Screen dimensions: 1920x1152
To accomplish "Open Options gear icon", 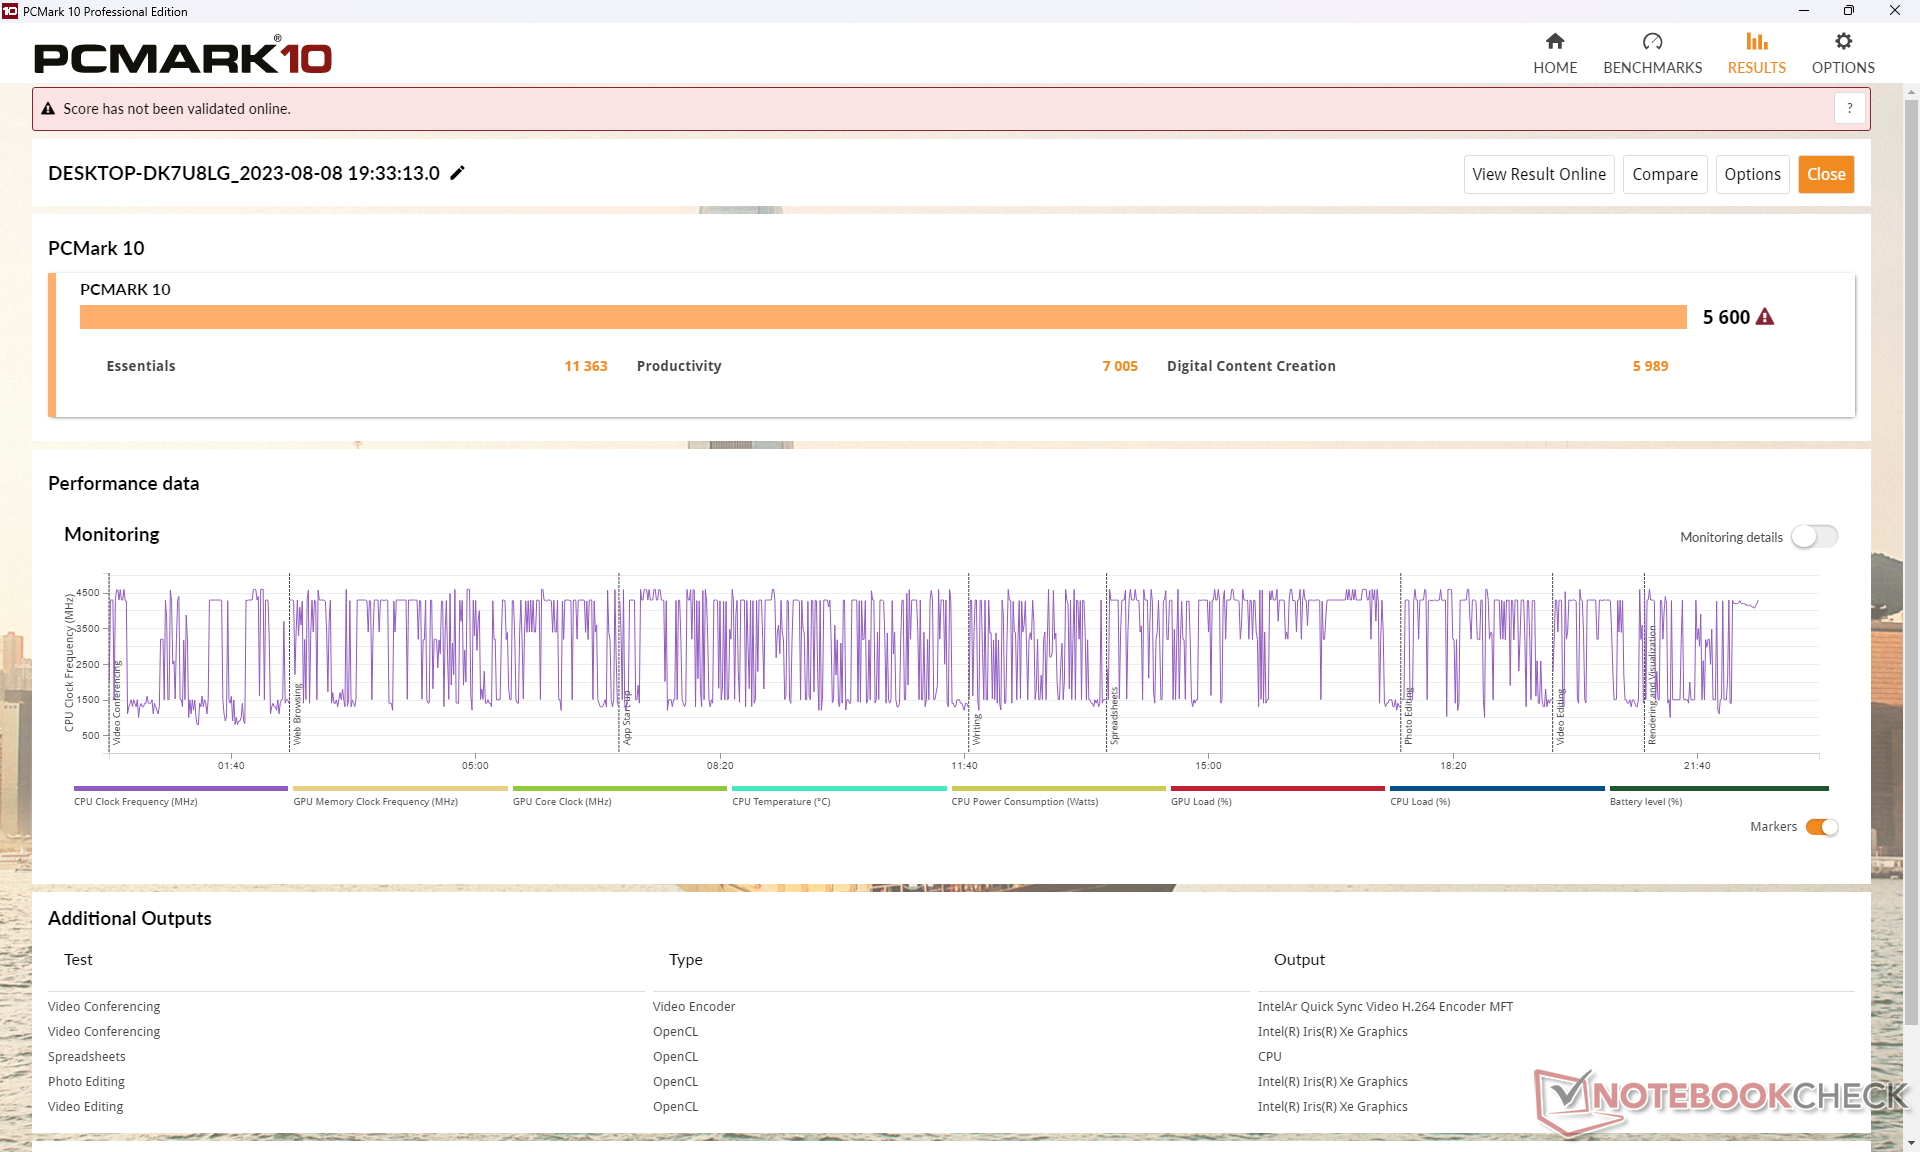I will [1843, 42].
